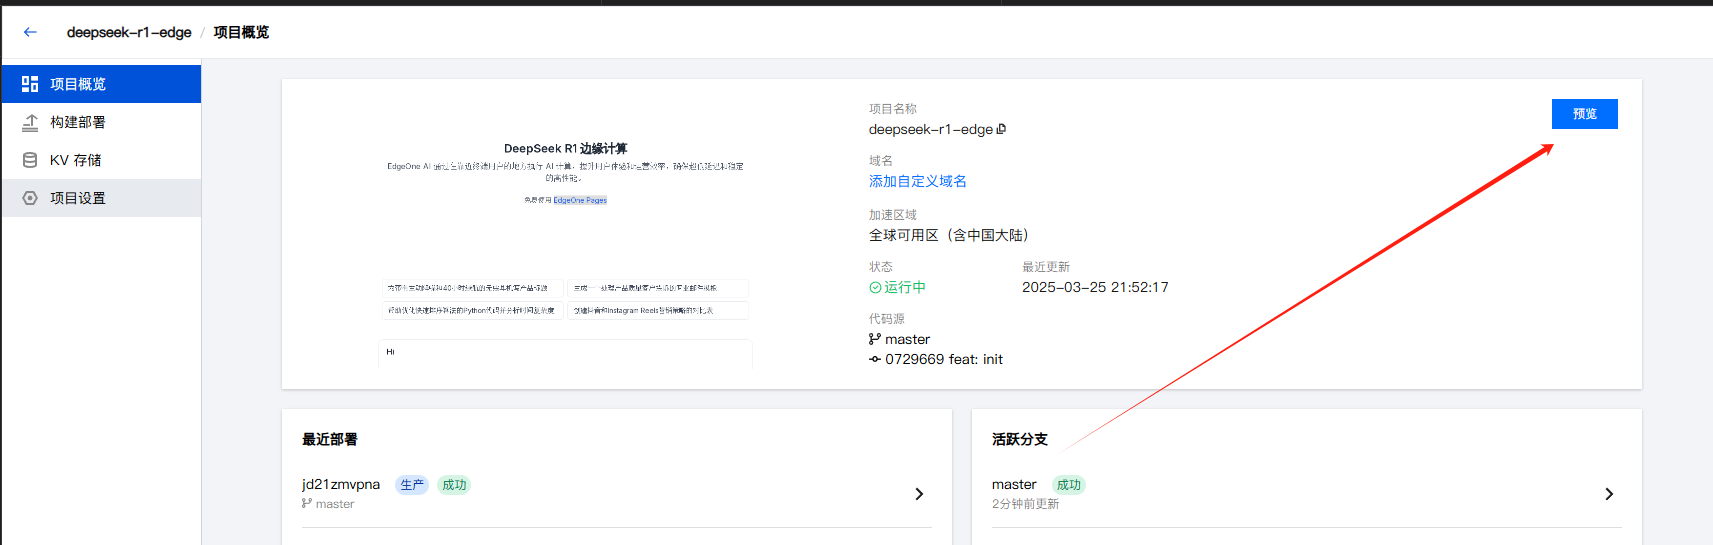The width and height of the screenshot is (1713, 545).
Task: Open KV 存储 in the sidebar
Action: pos(101,160)
